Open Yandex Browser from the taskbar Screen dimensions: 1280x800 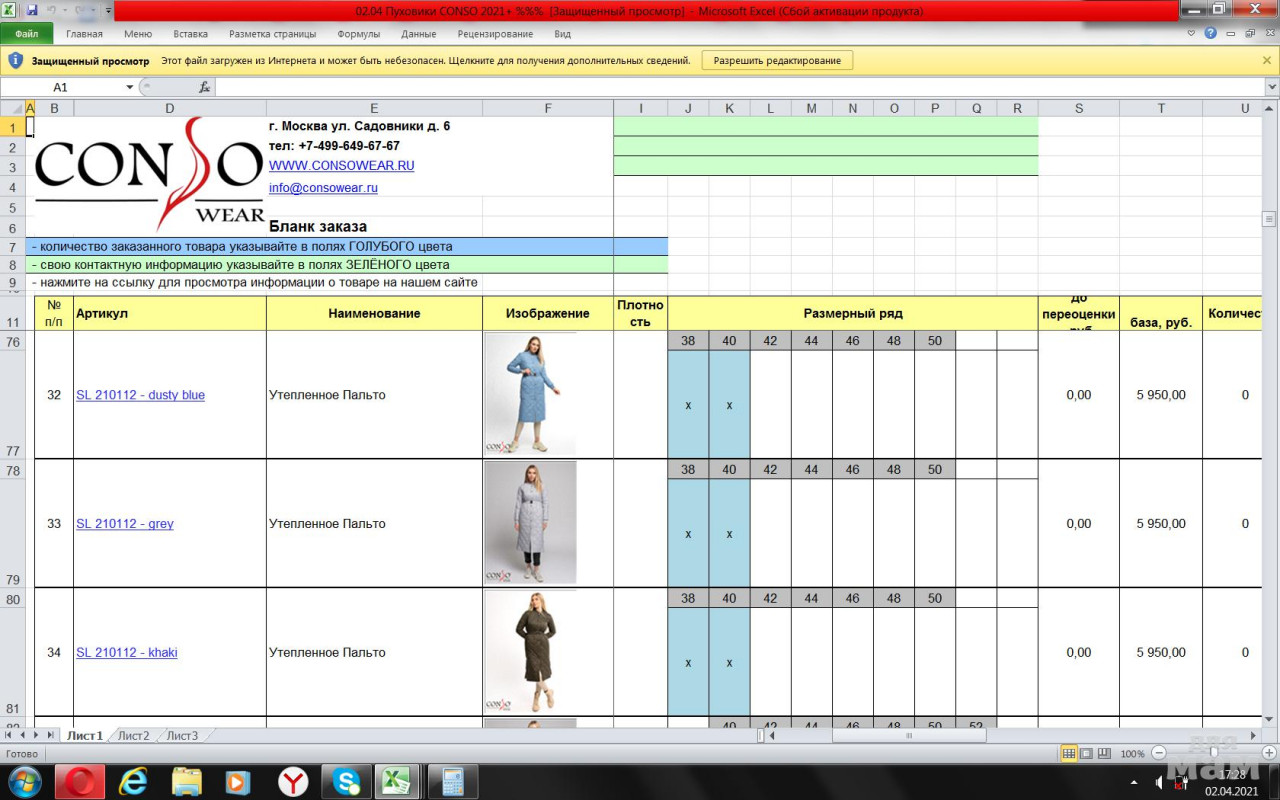(x=292, y=780)
